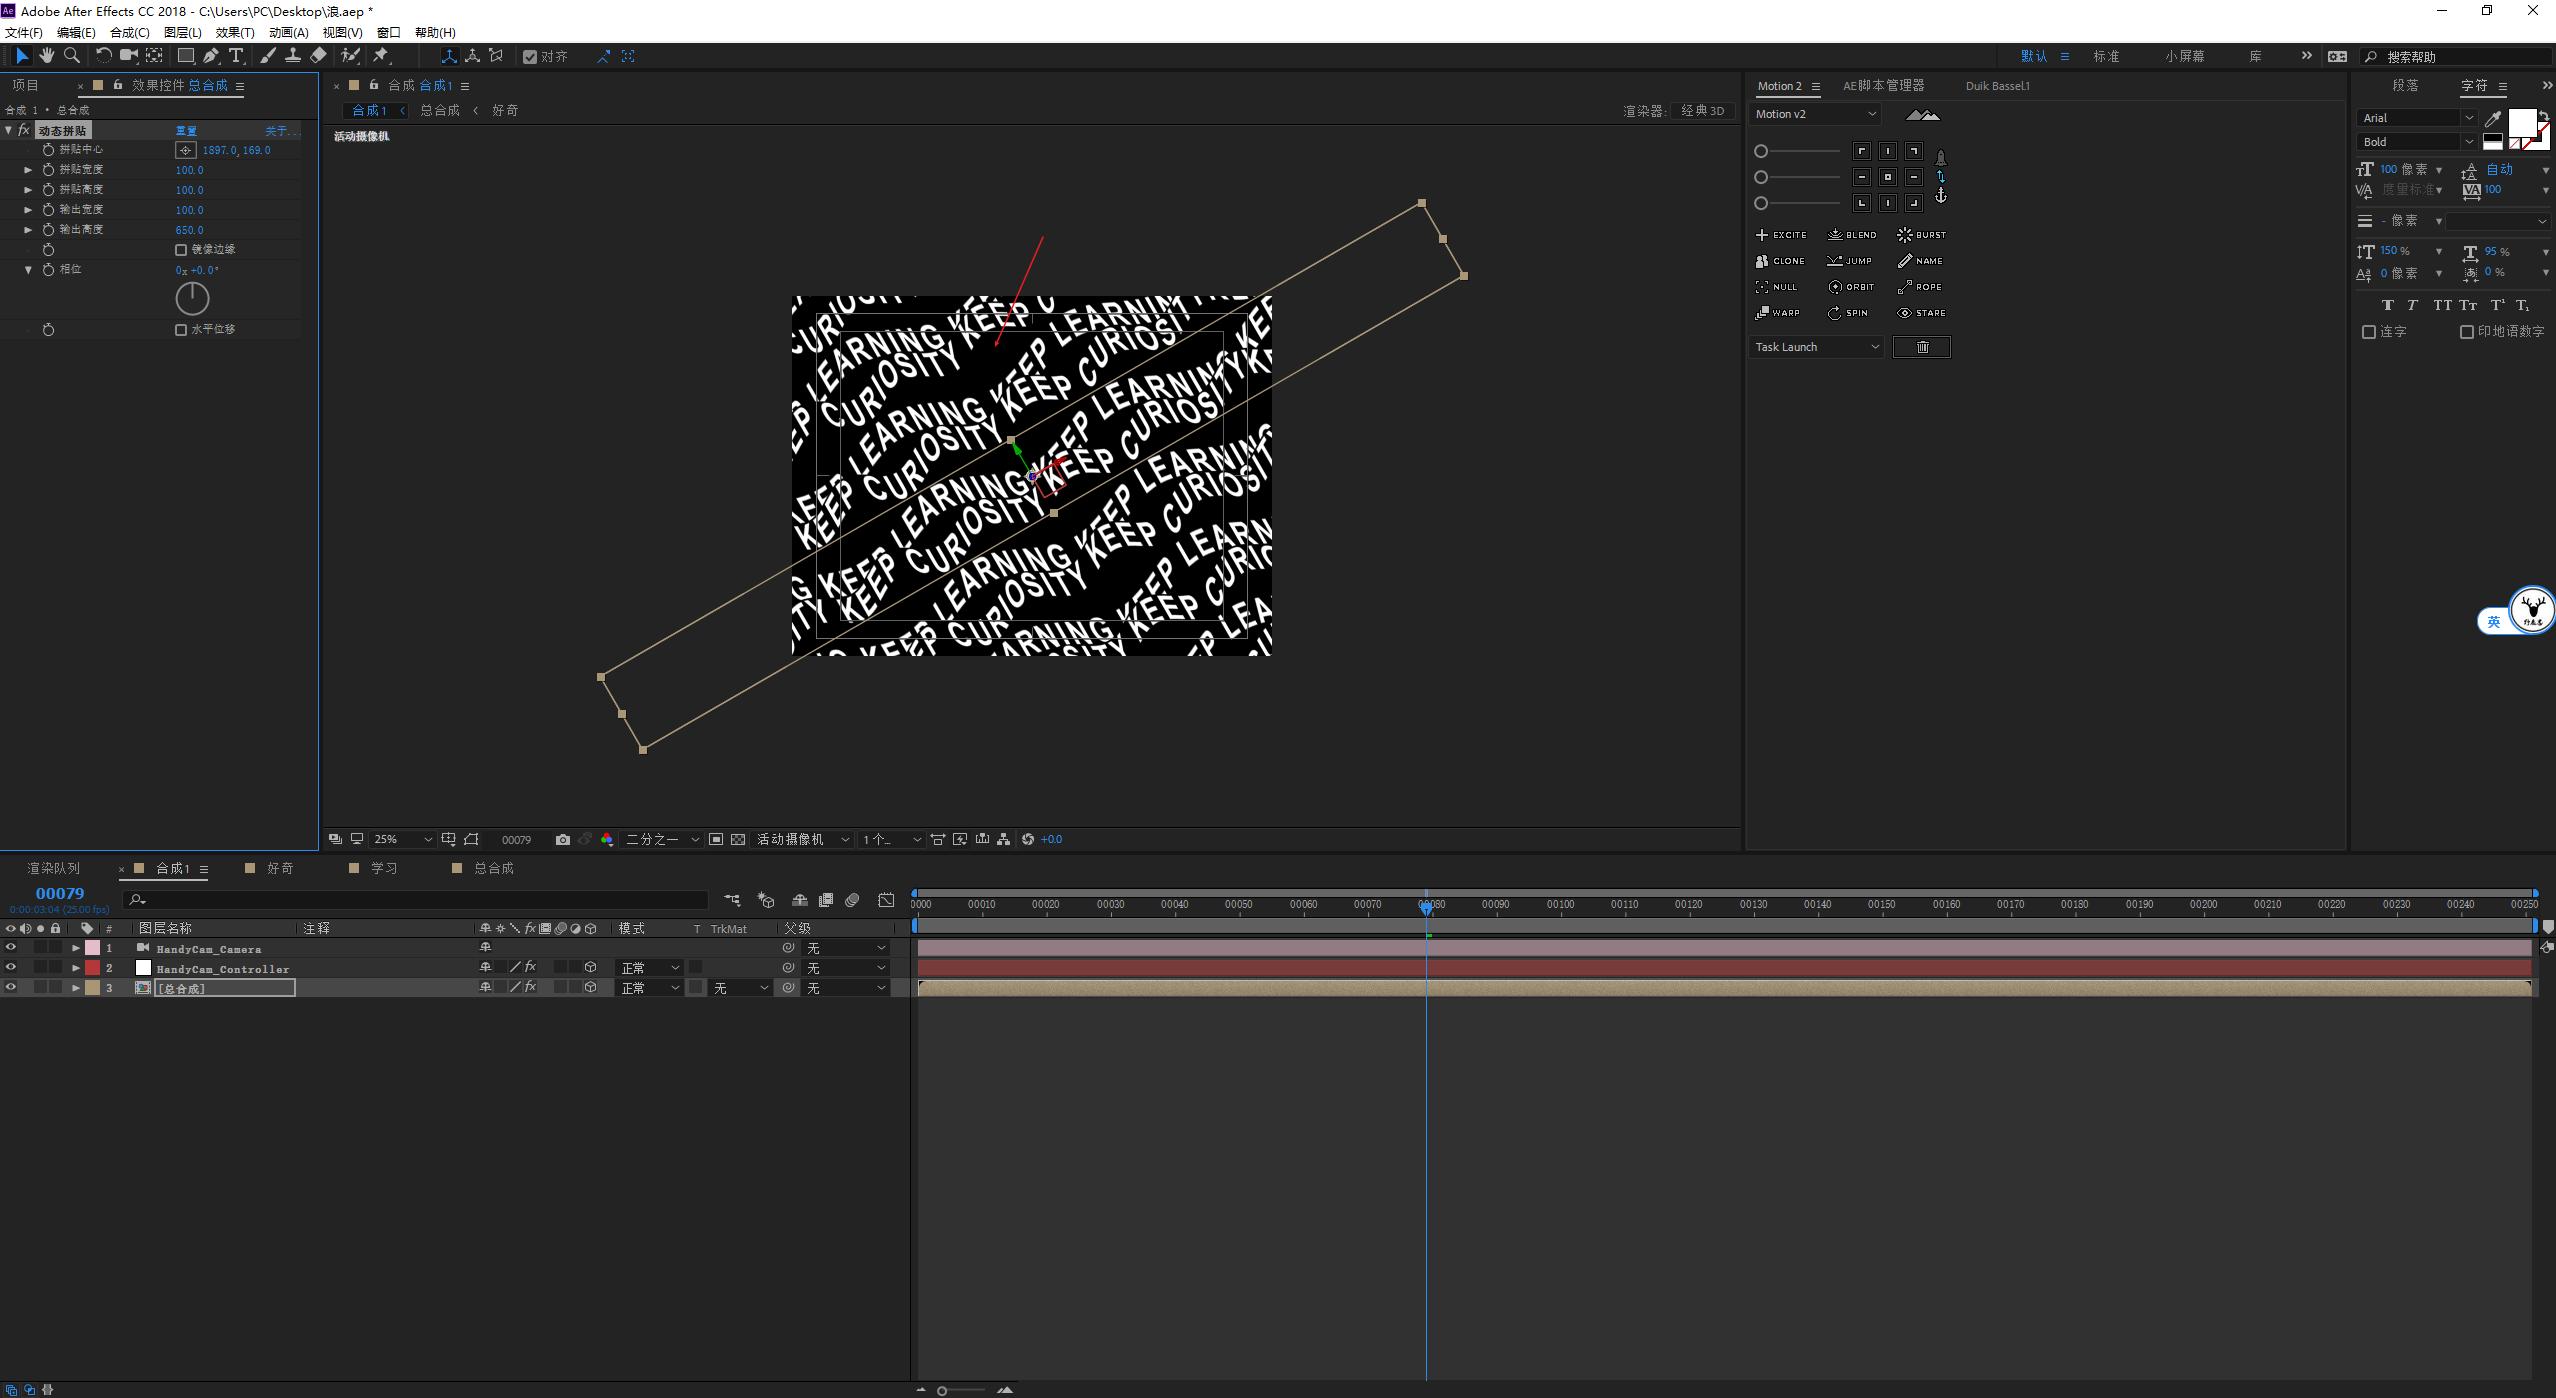The image size is (2556, 1398).
Task: Open the 效果(T) menu
Action: (x=235, y=32)
